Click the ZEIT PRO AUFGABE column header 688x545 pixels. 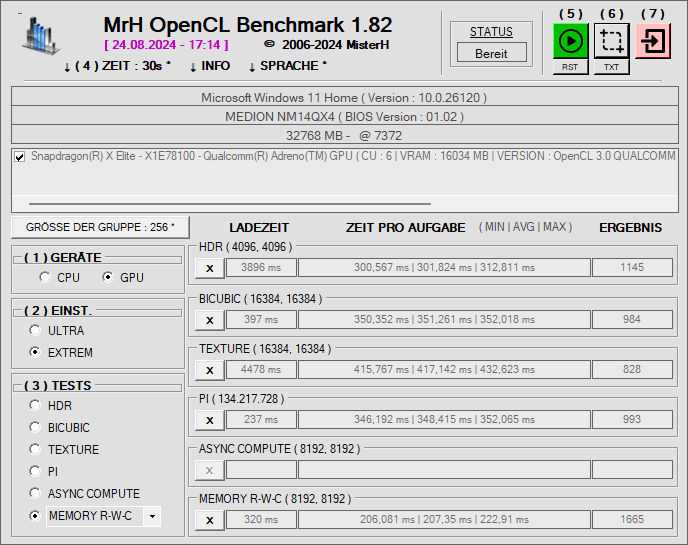click(x=405, y=227)
